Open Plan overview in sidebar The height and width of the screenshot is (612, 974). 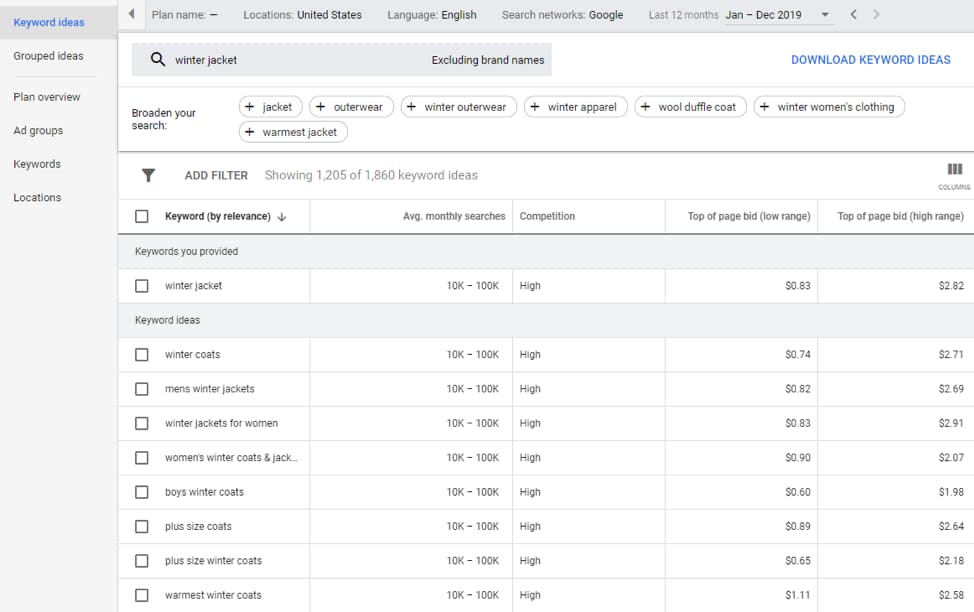tap(47, 97)
